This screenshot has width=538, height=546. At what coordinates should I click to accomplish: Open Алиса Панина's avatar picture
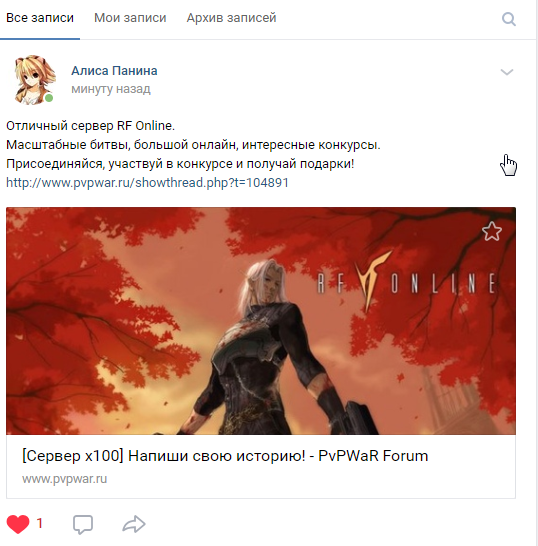tap(34, 80)
